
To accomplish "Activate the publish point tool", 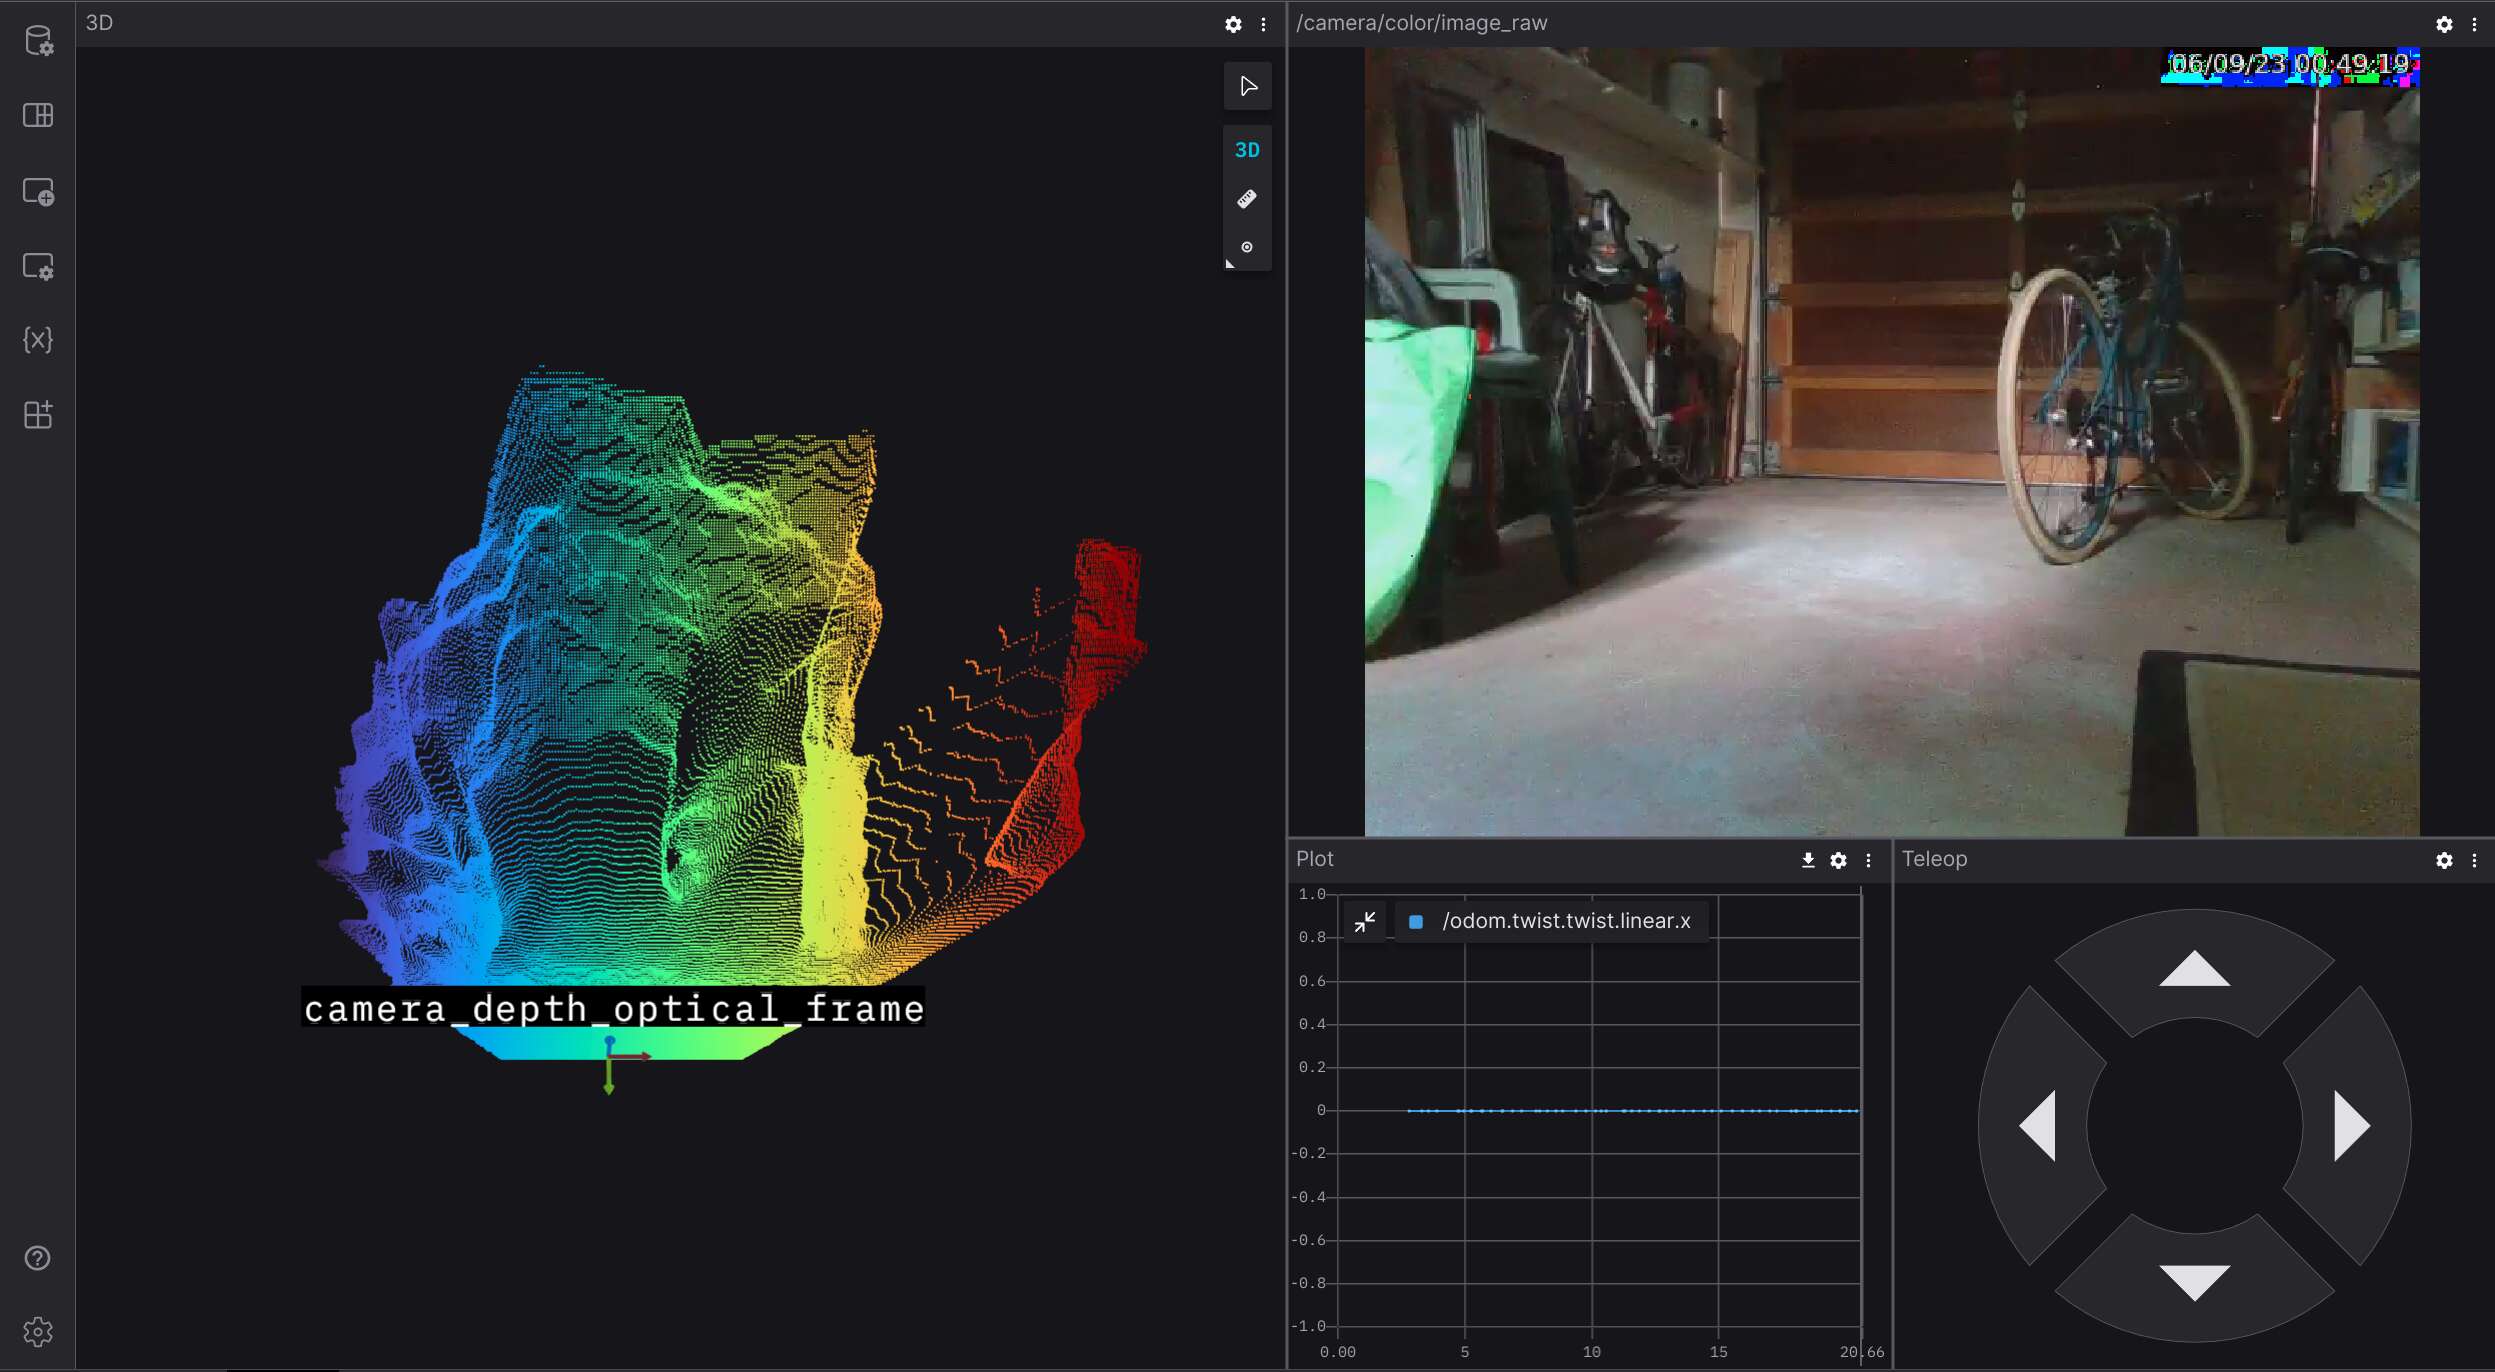I will [x=1247, y=246].
